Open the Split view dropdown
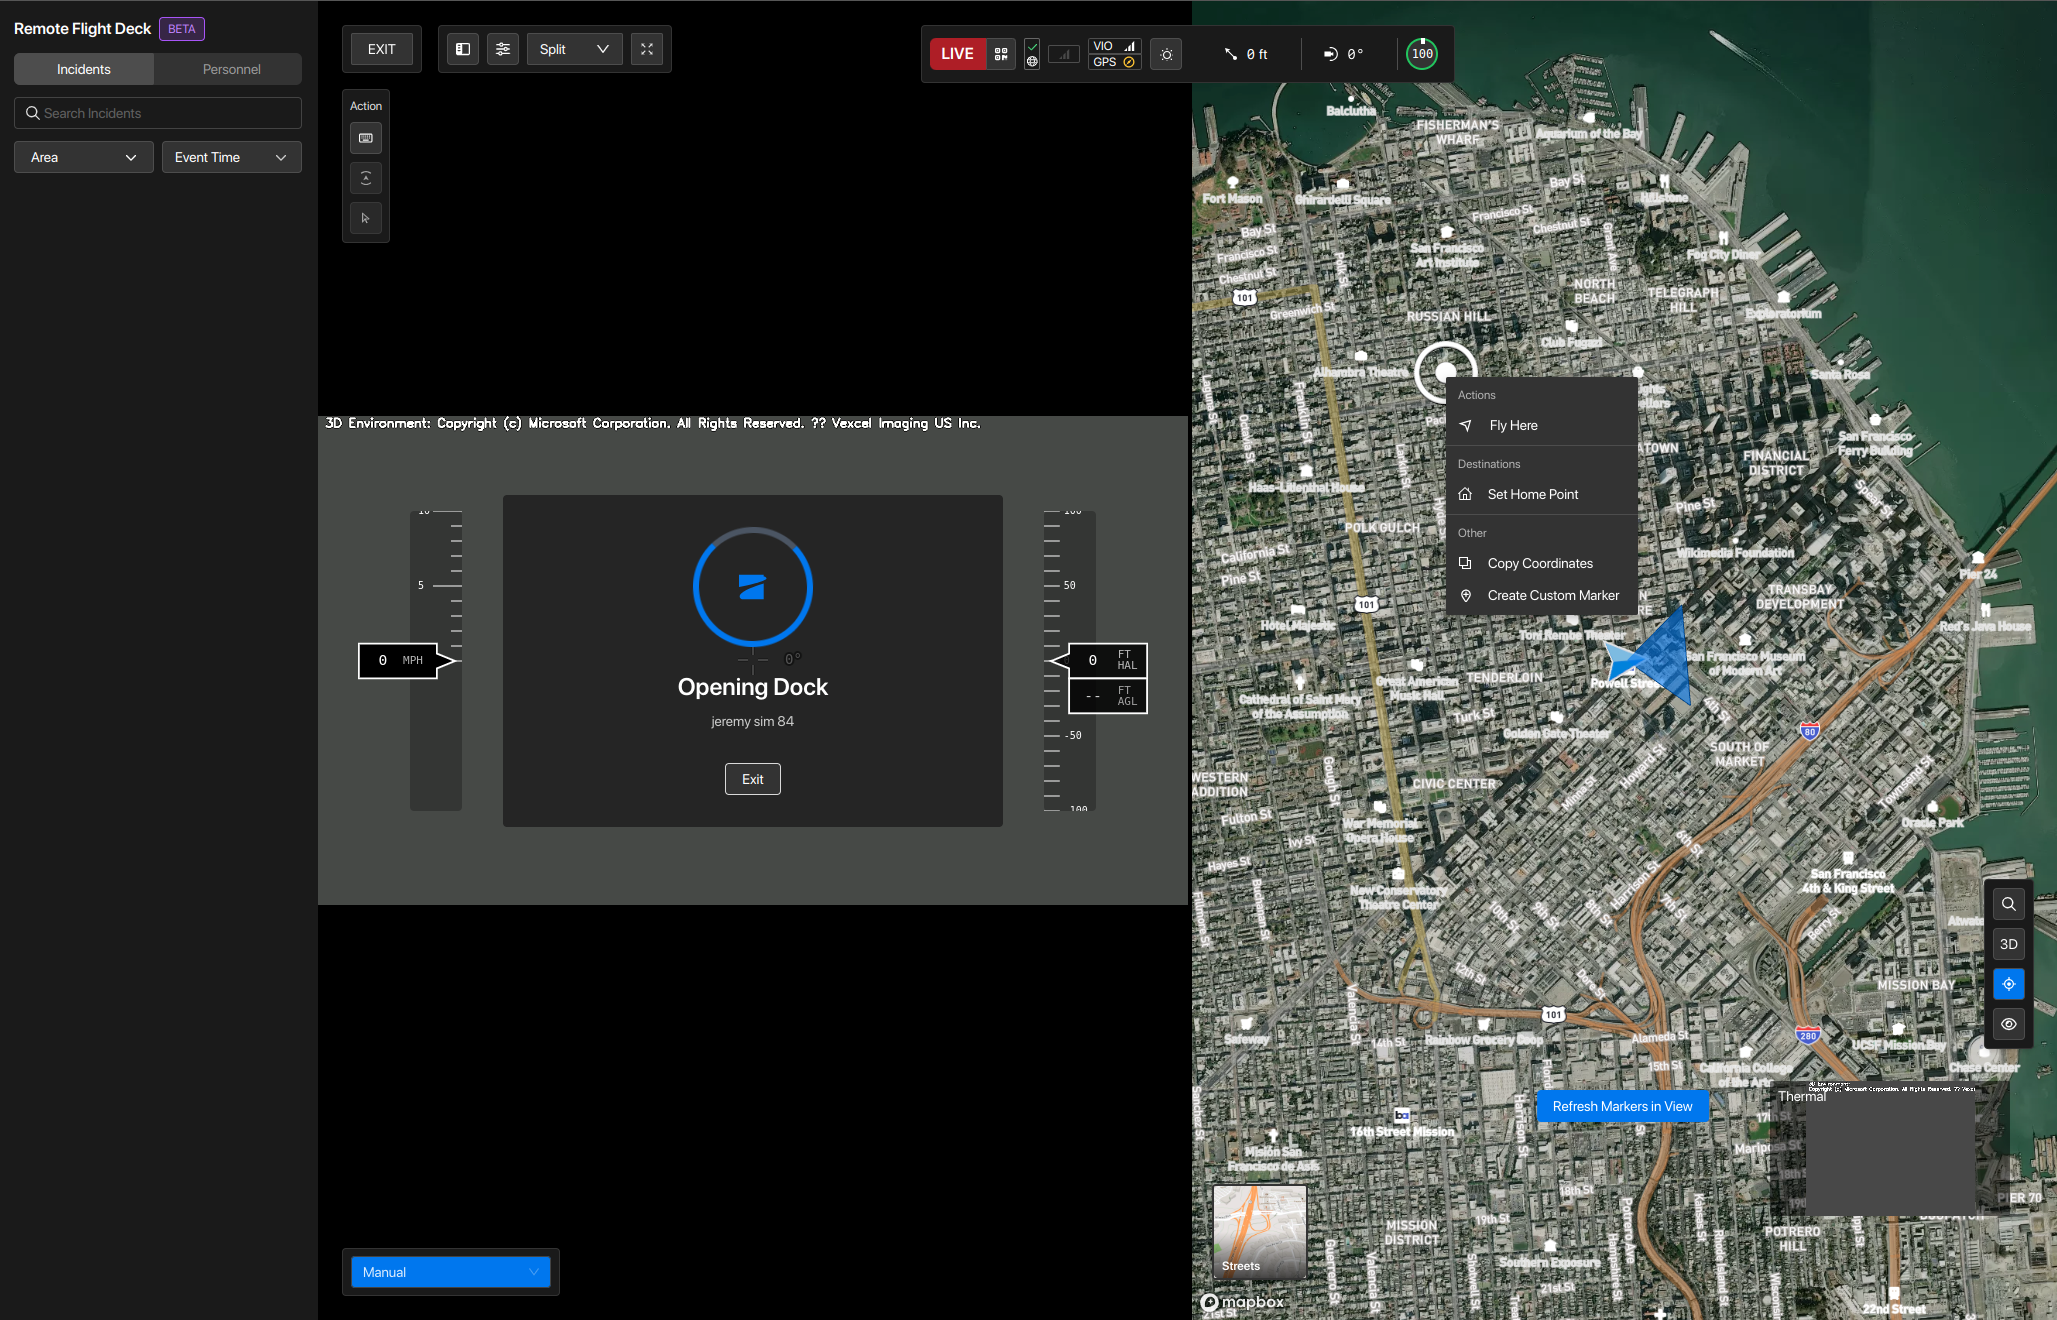This screenshot has width=2057, height=1320. [574, 49]
